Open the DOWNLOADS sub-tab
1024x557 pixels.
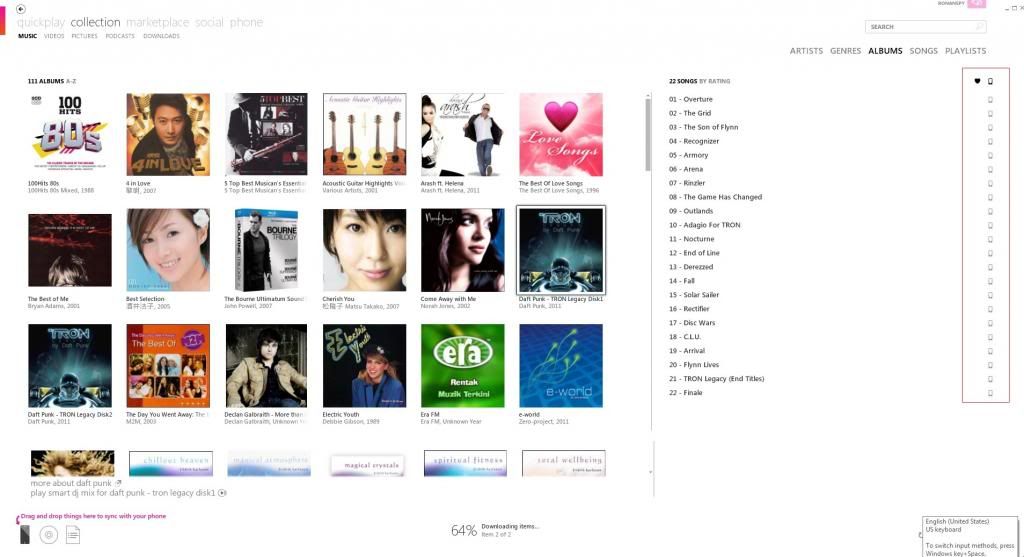(x=161, y=37)
